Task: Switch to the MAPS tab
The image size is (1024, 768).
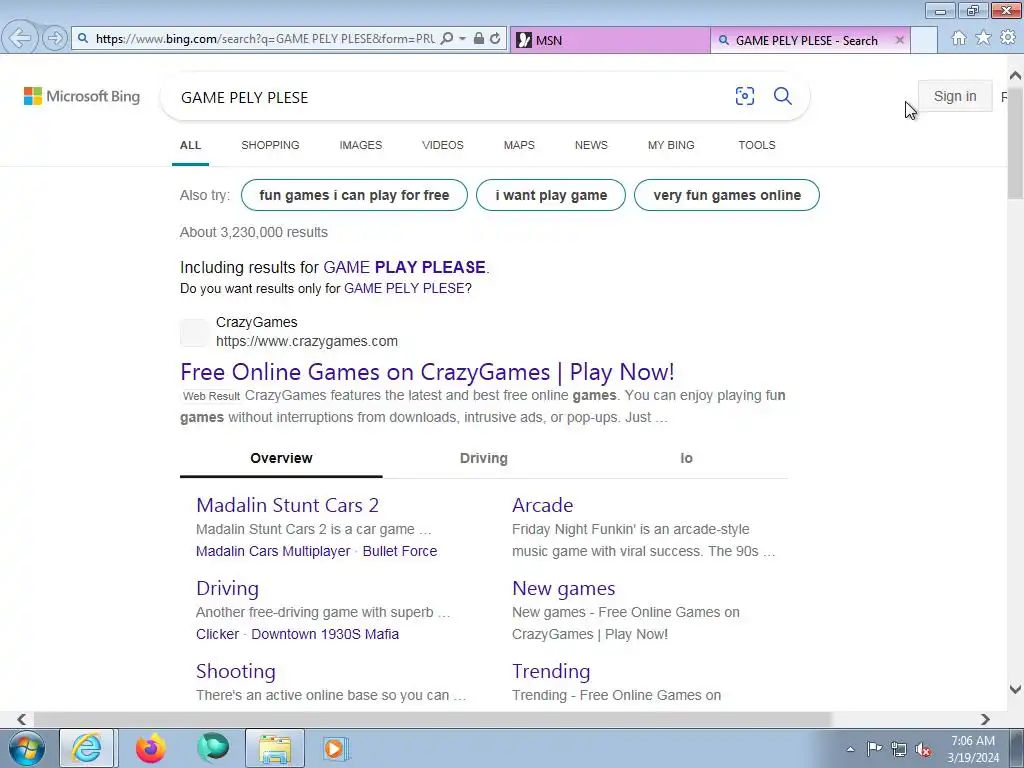Action: [519, 145]
